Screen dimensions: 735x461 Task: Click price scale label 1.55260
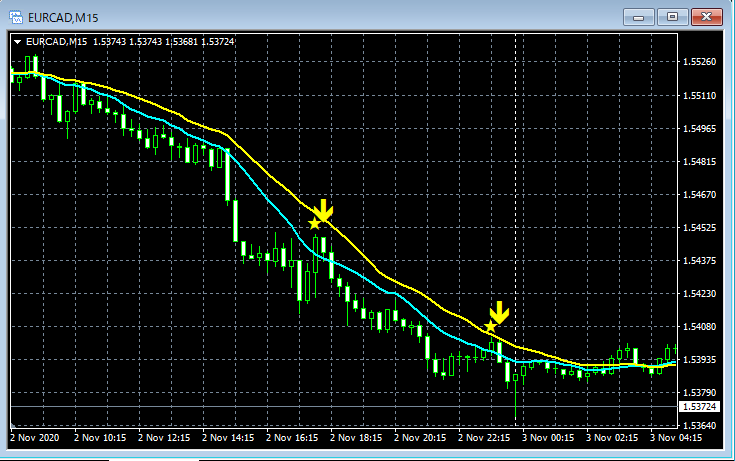click(x=699, y=62)
